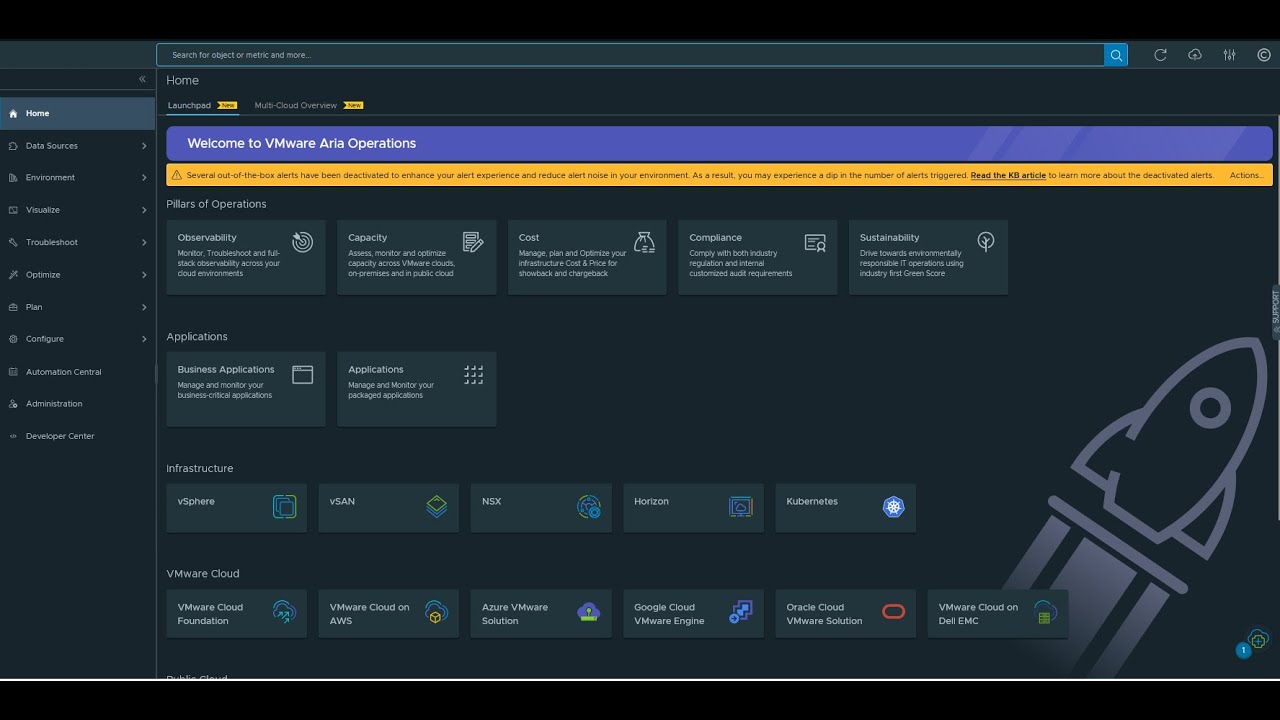1280x720 pixels.
Task: Click the search input field
Action: tap(630, 55)
